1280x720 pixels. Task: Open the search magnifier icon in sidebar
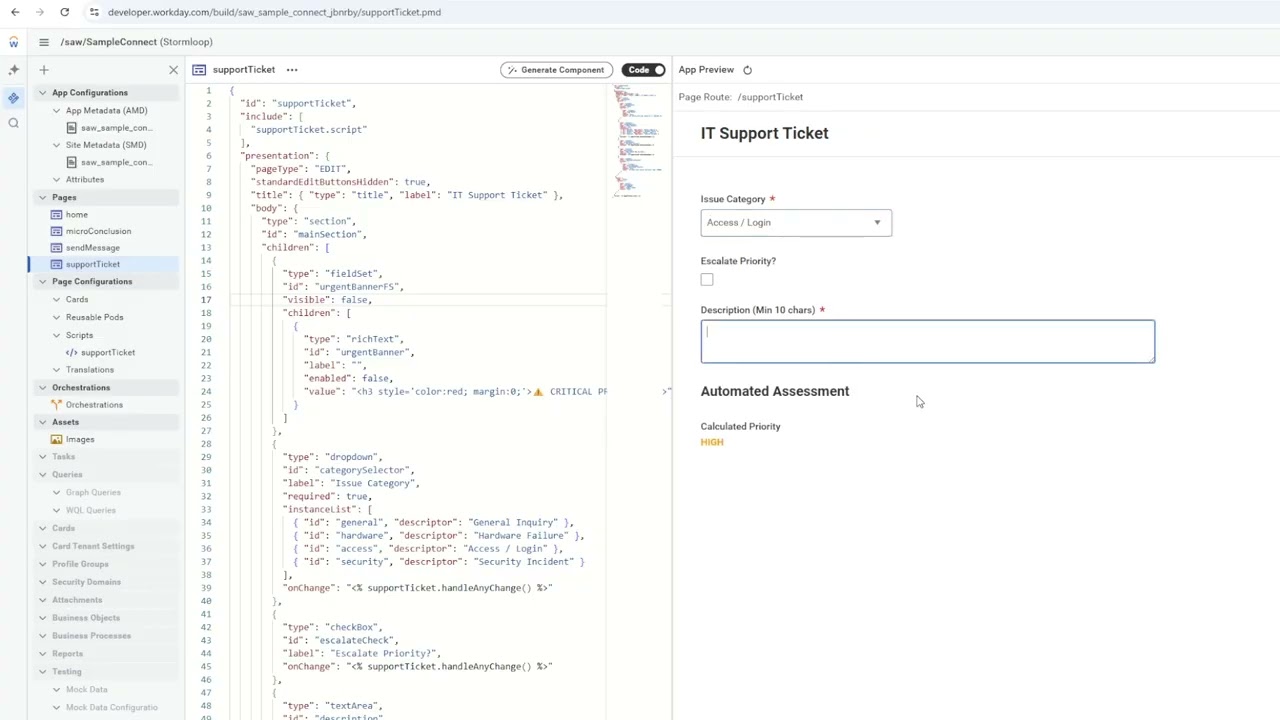coord(13,123)
